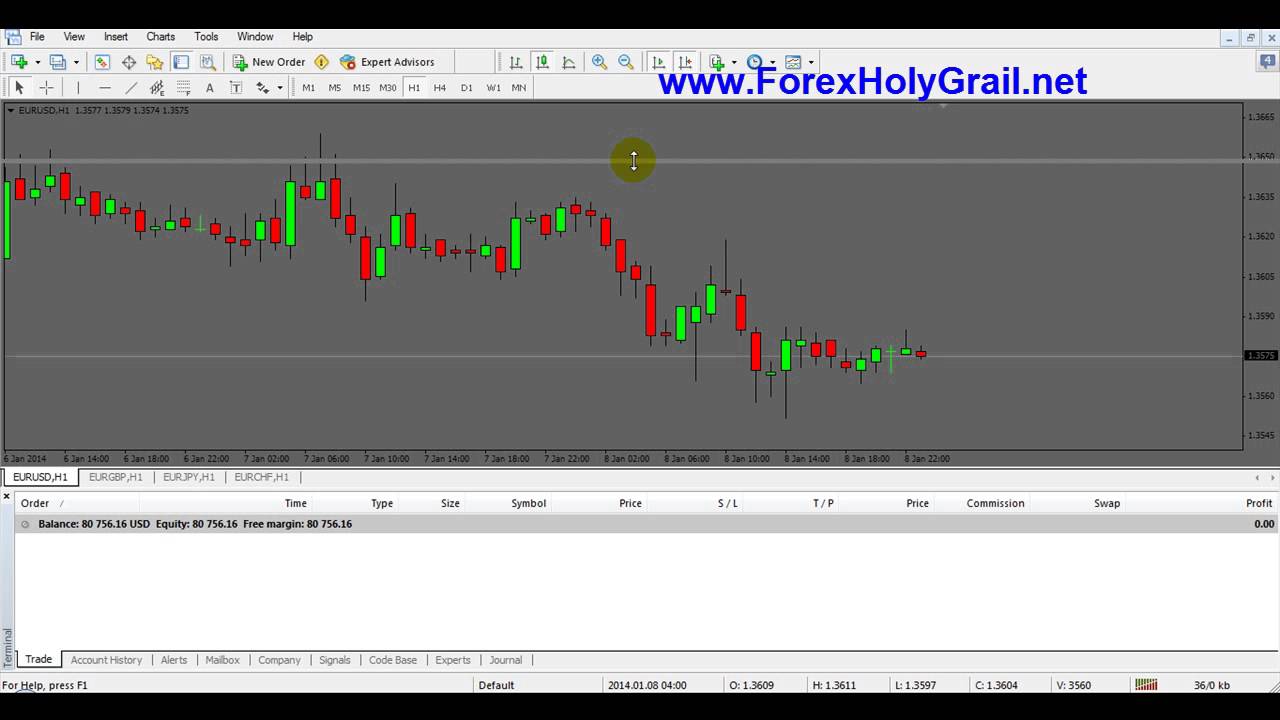Open the Navigator panel
The image size is (1280, 720).
coord(155,62)
